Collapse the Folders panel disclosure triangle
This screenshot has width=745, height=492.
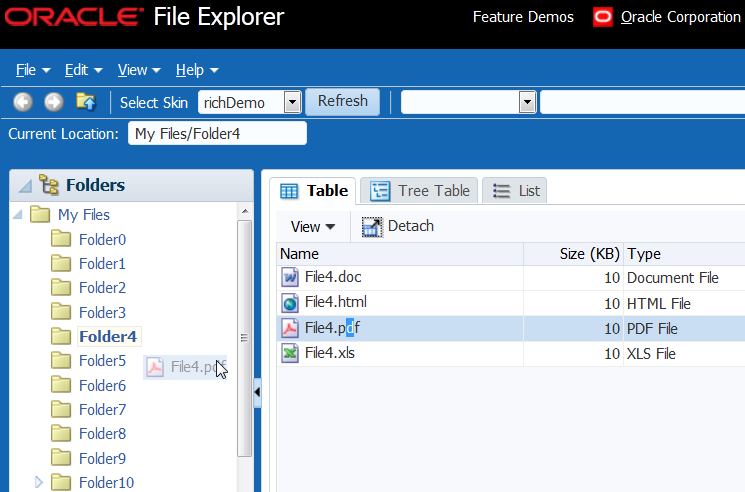pos(25,186)
